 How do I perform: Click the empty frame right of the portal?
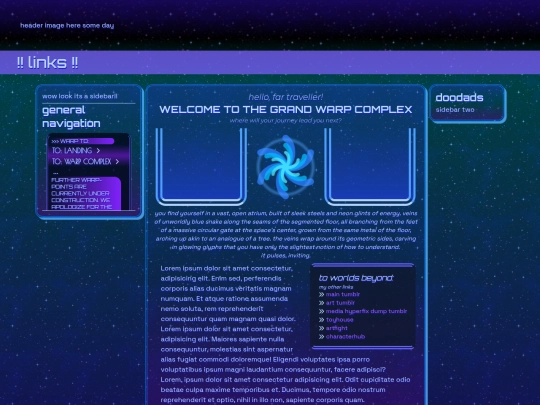click(x=370, y=167)
